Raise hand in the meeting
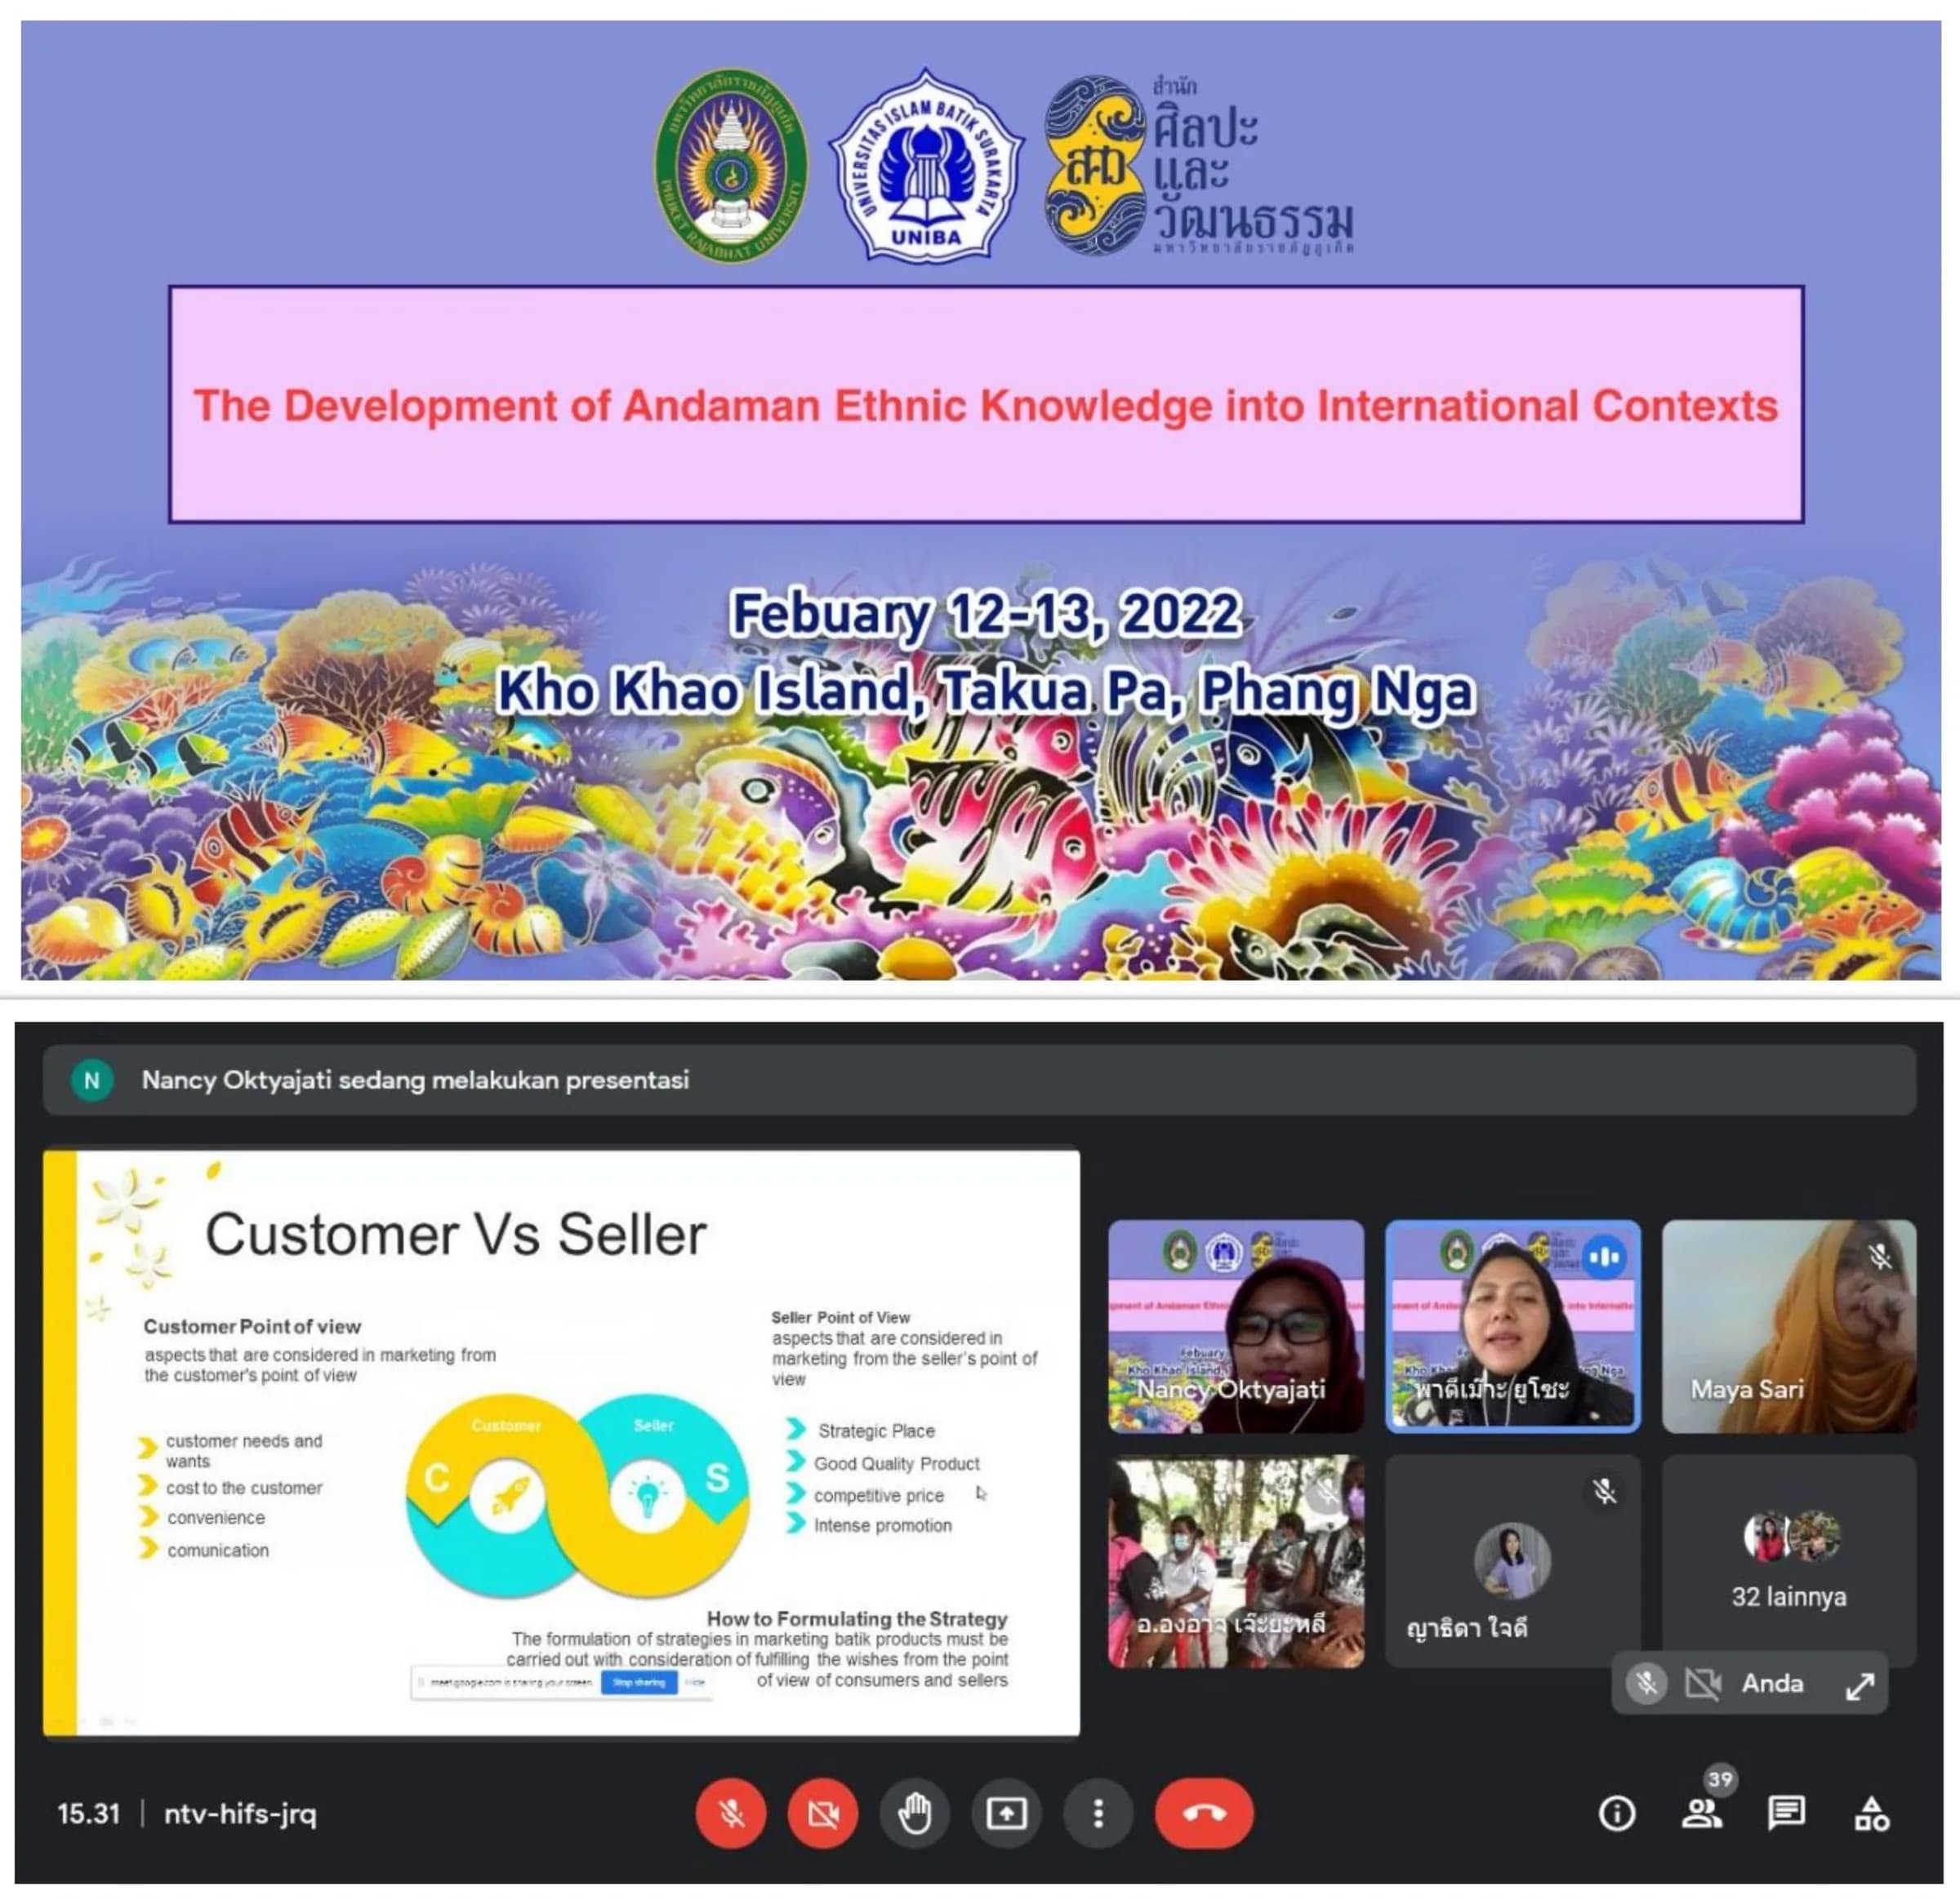 tap(914, 1813)
